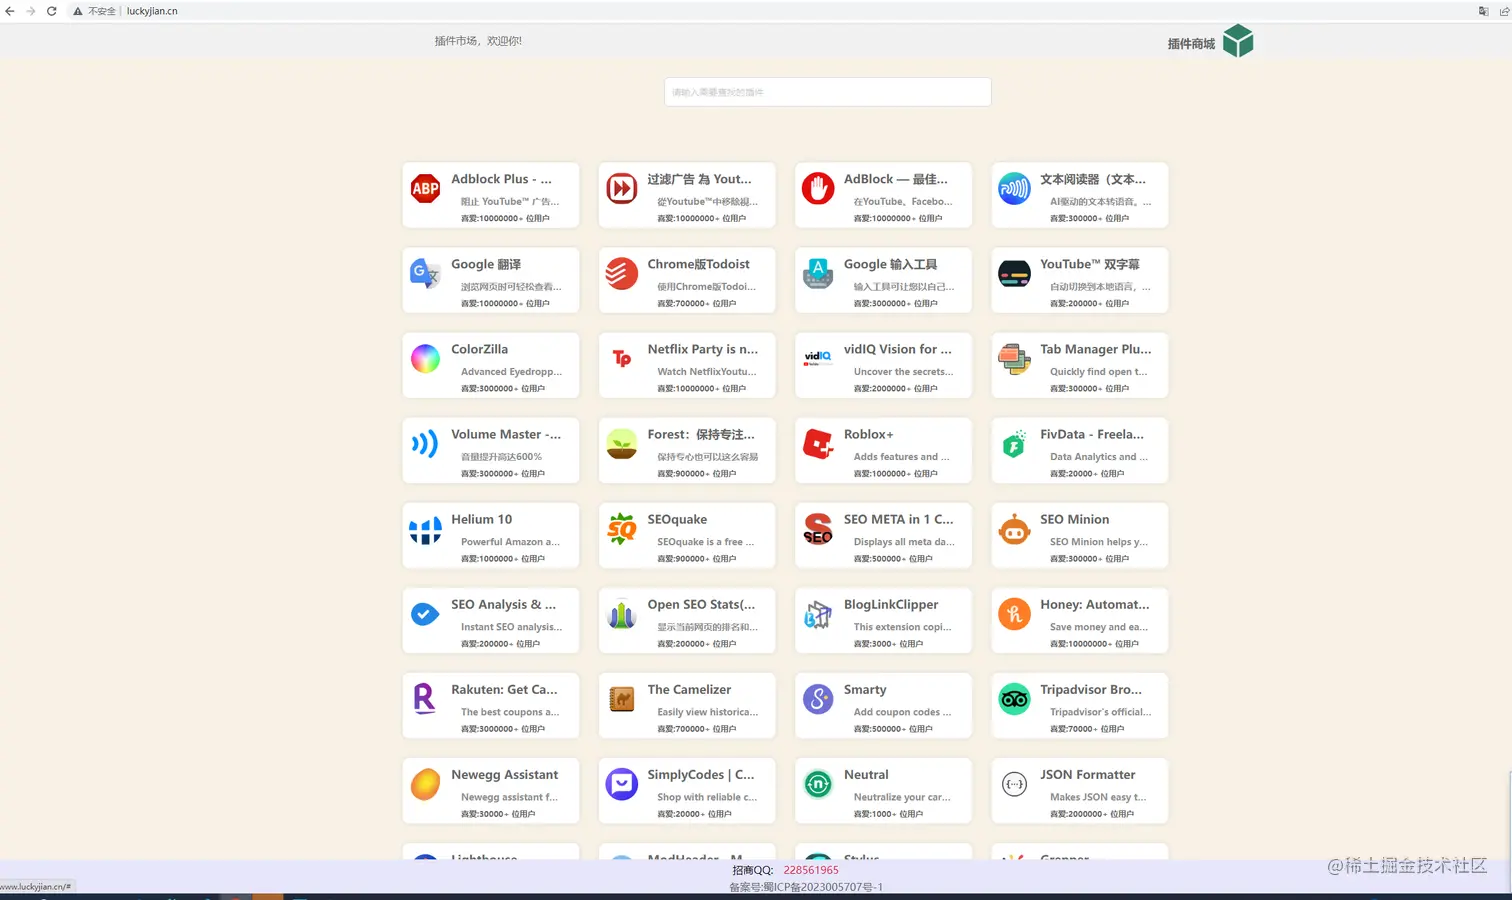Viewport: 1512px width, 900px height.
Task: Click 'Powerful Amazon a...' description text
Action: tap(510, 542)
